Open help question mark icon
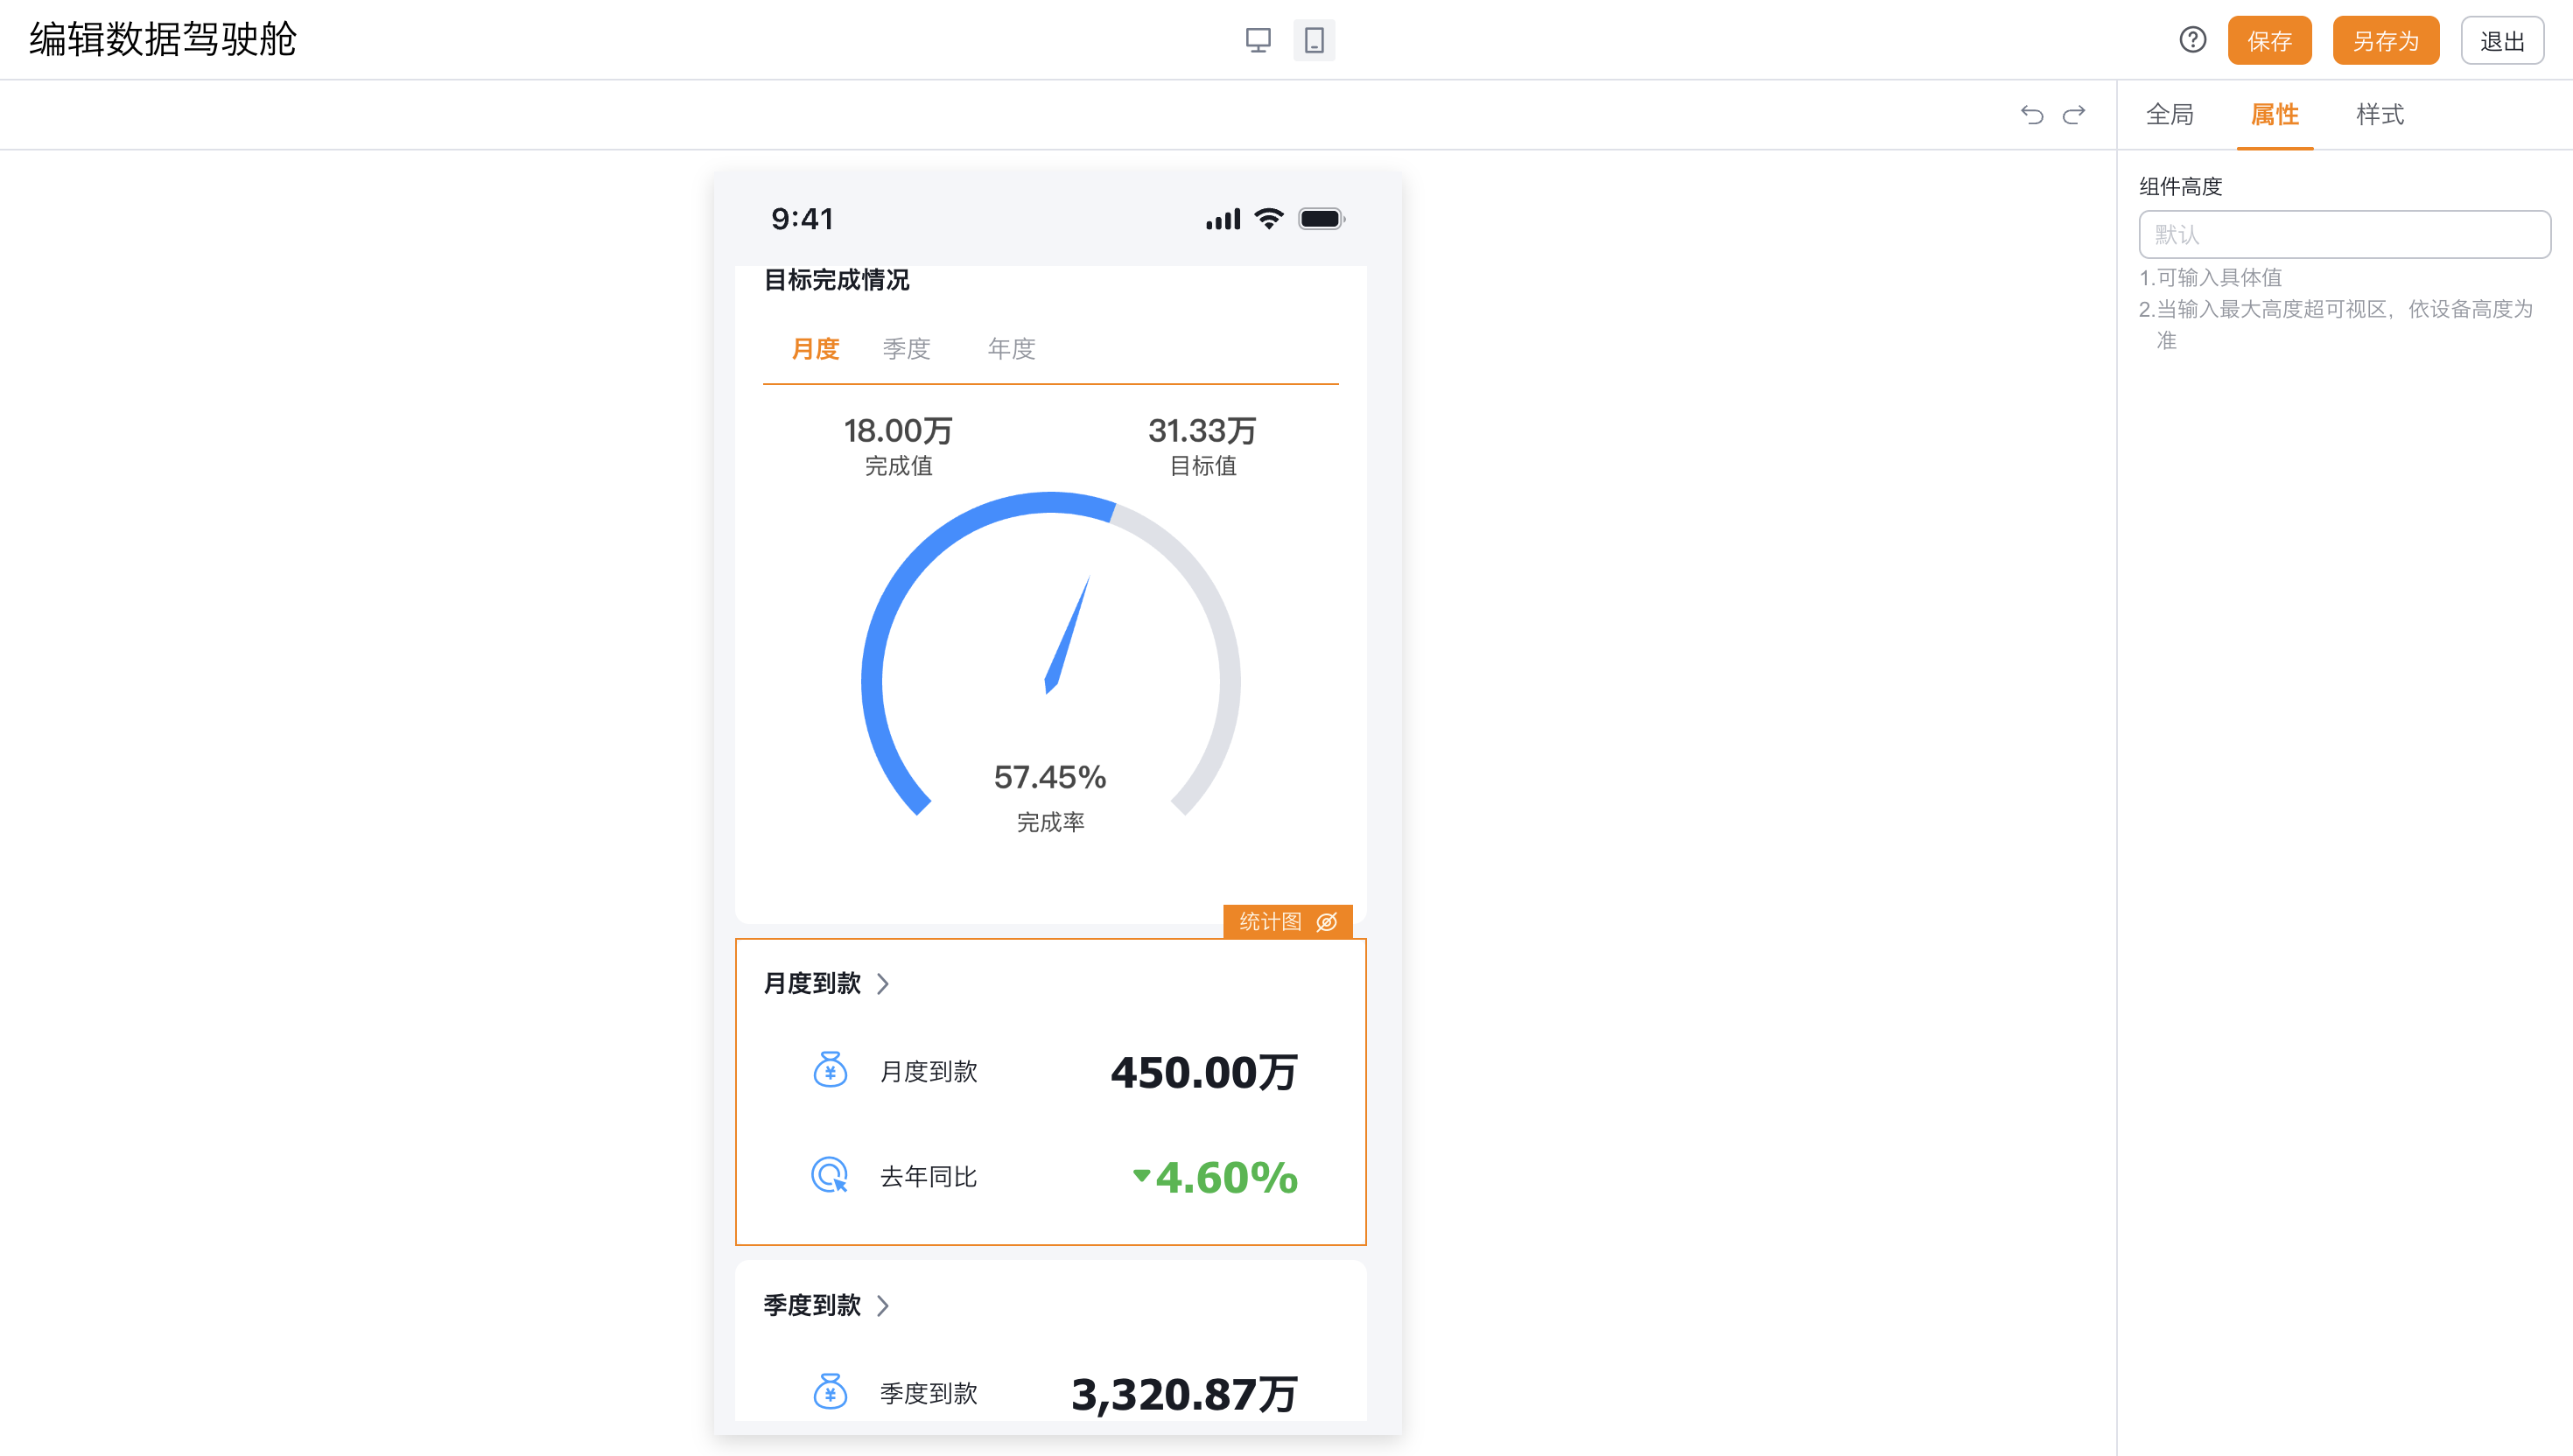2573x1456 pixels. [2193, 40]
